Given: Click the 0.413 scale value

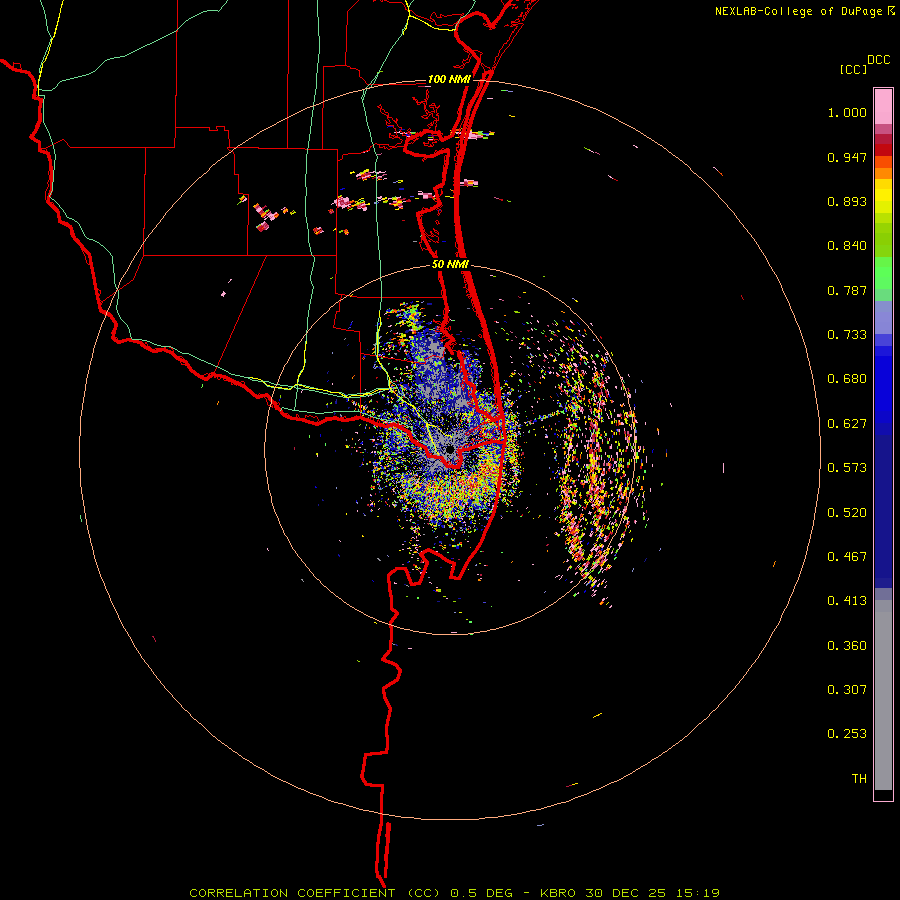Looking at the screenshot, I should point(847,601).
